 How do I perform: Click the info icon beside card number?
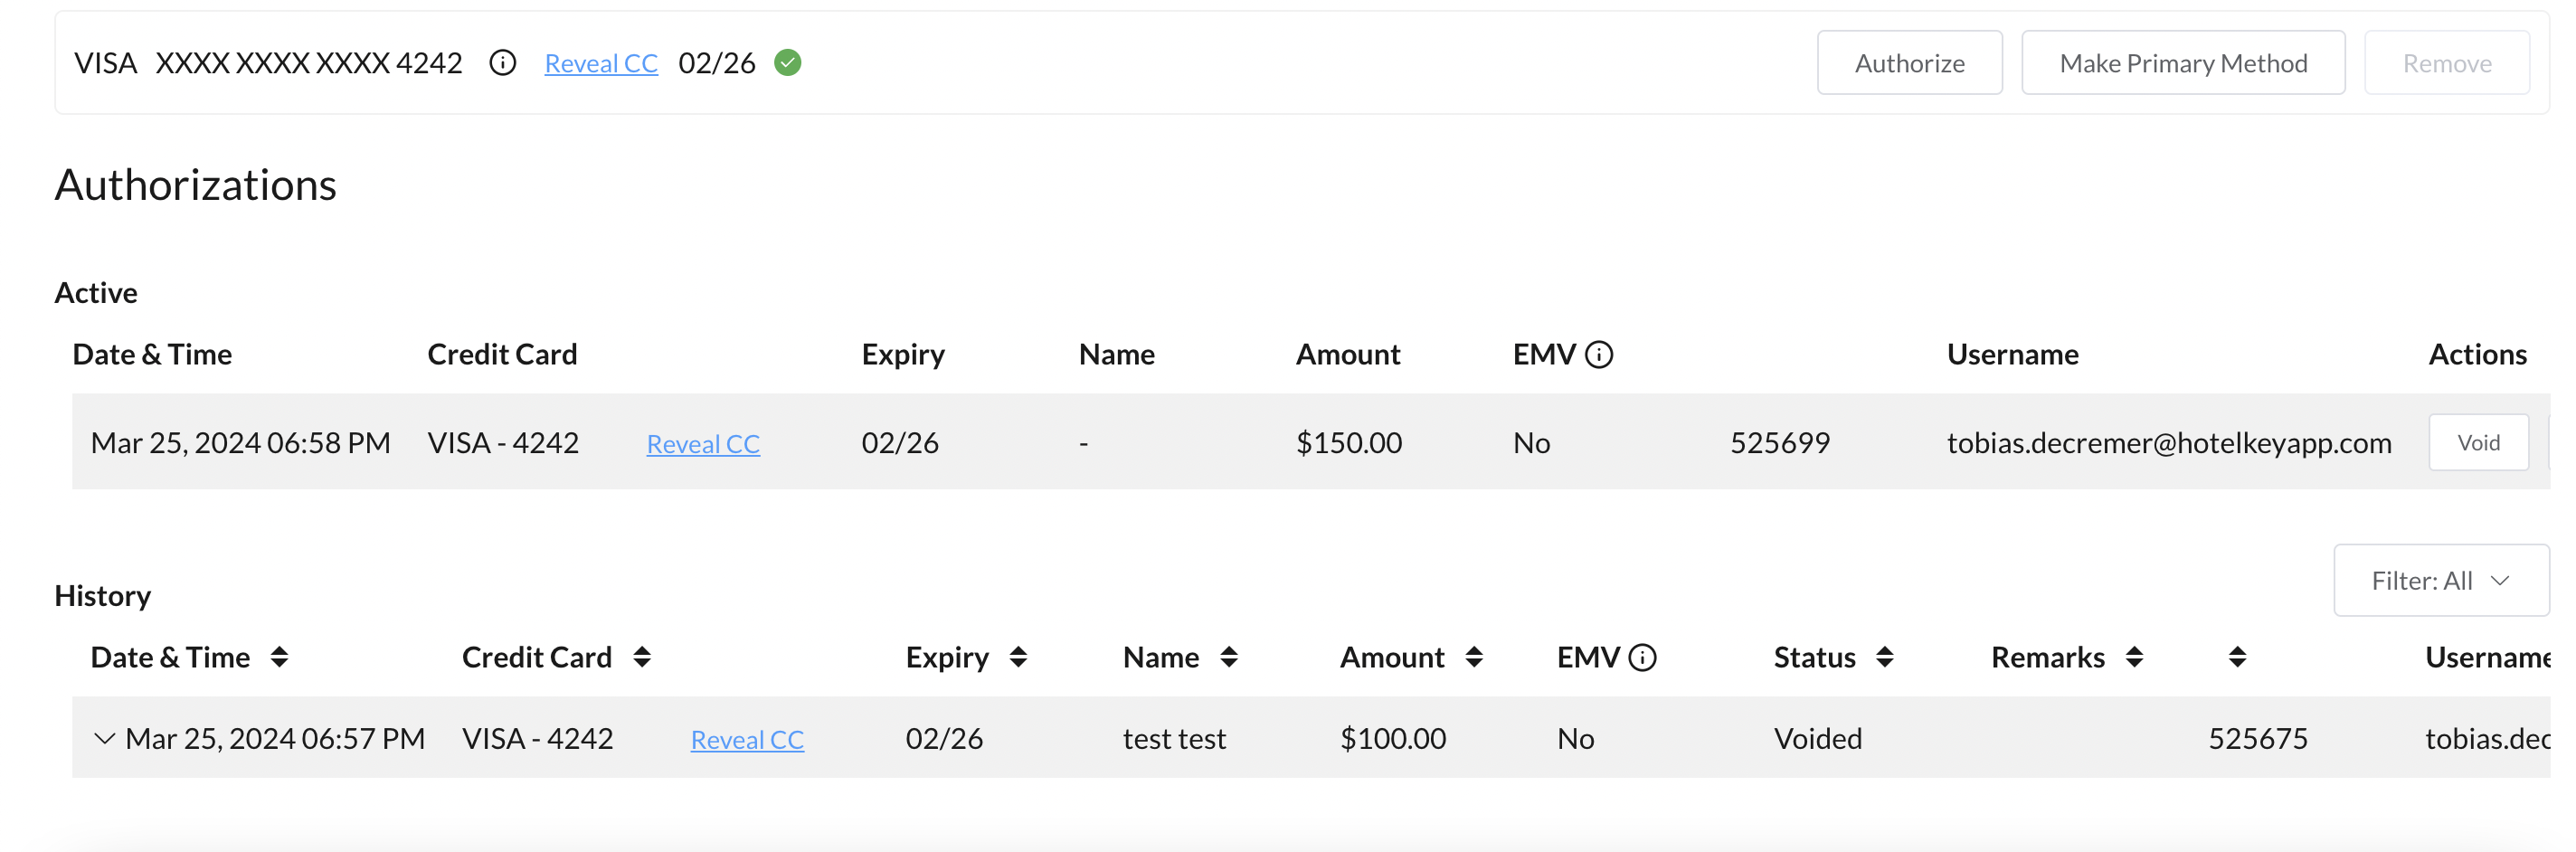click(502, 63)
